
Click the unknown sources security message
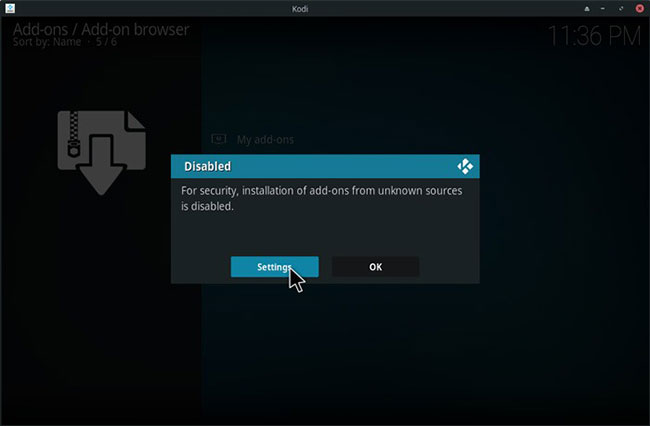pos(322,198)
